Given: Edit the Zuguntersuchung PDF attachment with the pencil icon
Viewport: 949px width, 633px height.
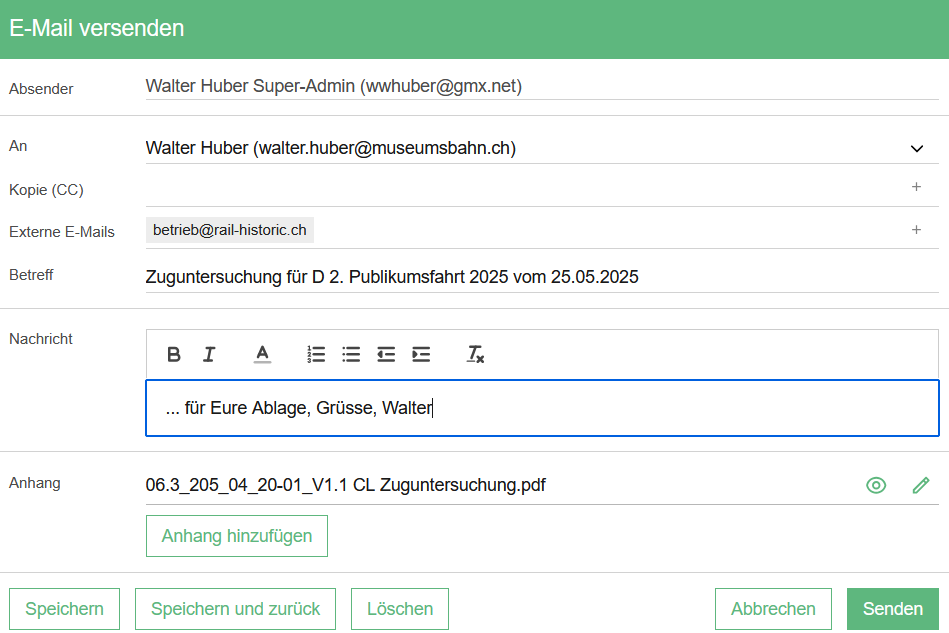Looking at the screenshot, I should [921, 485].
